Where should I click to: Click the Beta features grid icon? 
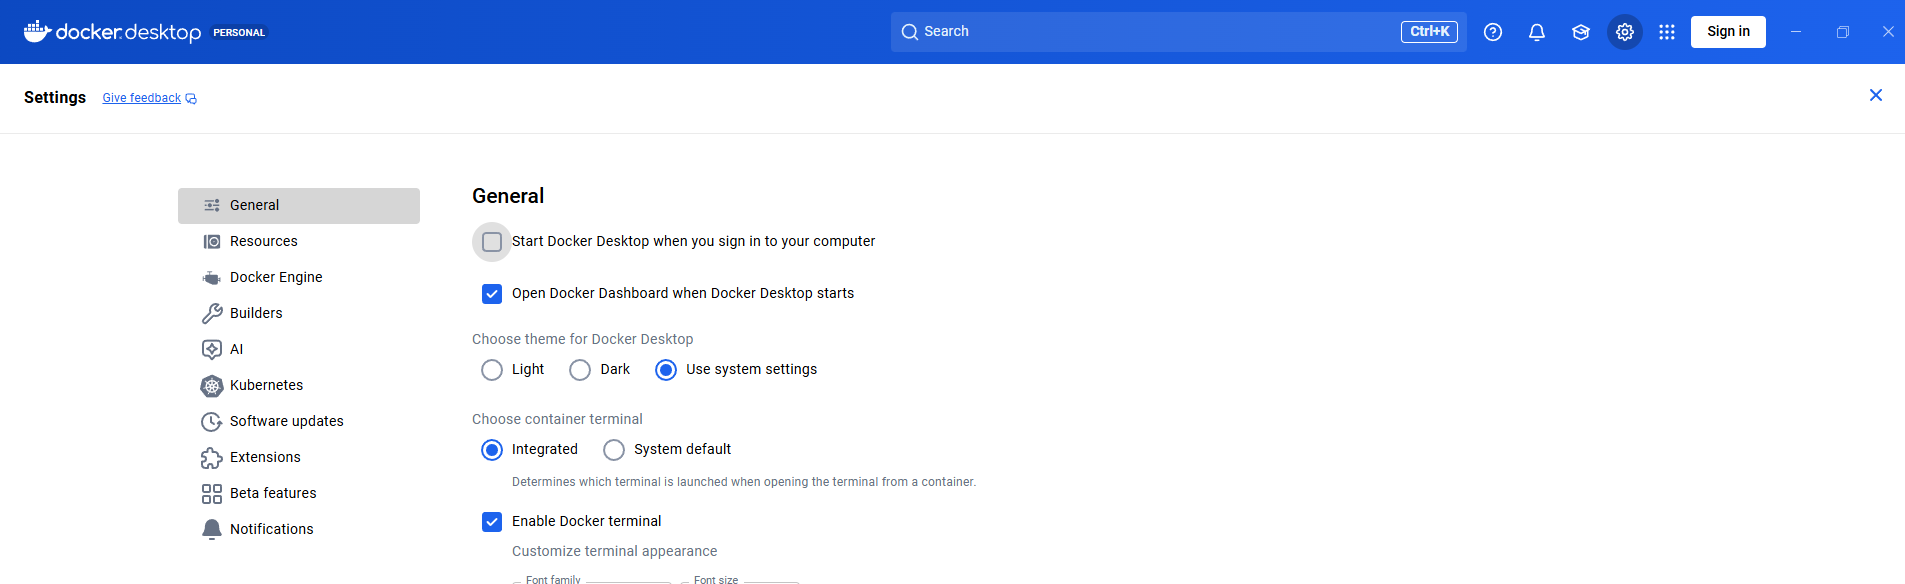pos(212,493)
